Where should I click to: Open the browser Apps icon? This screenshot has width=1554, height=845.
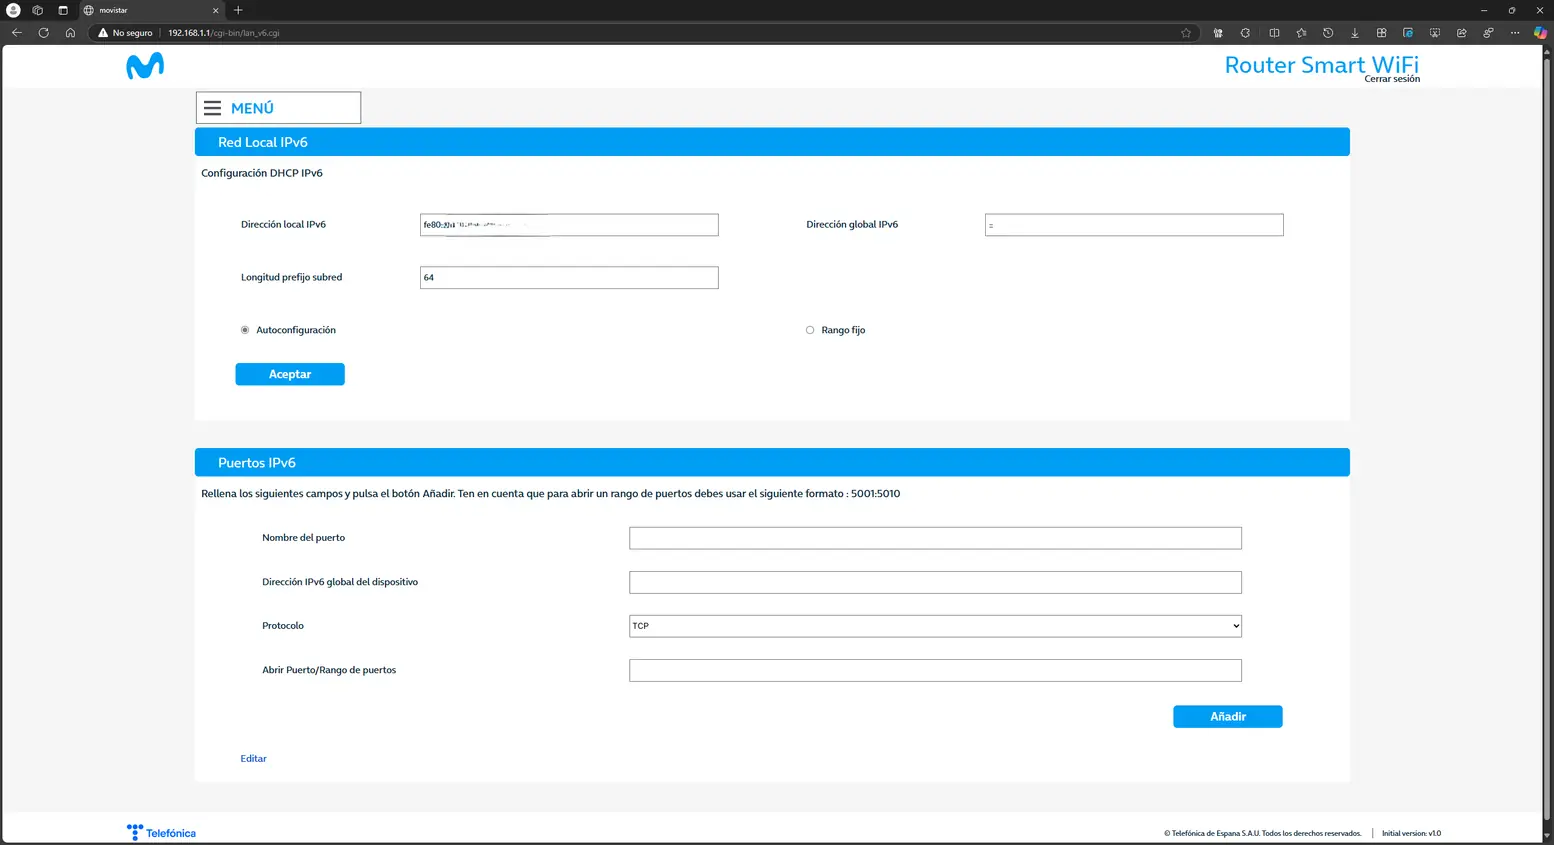click(1382, 33)
